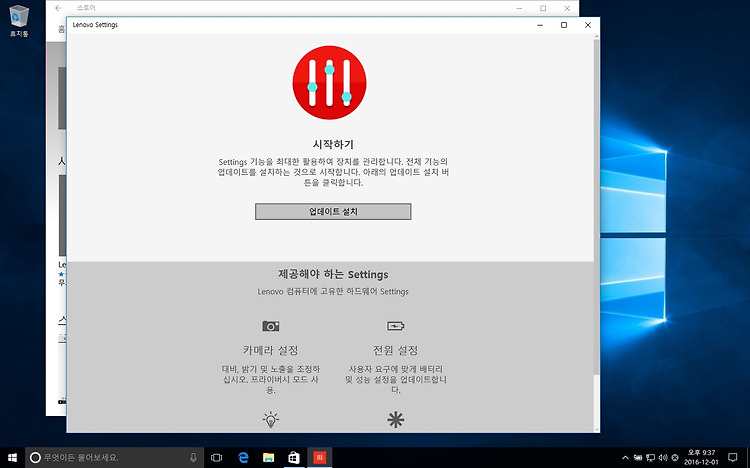Viewport: 750px width, 468px height.
Task: Open Task View from the taskbar
Action: pyautogui.click(x=217, y=457)
